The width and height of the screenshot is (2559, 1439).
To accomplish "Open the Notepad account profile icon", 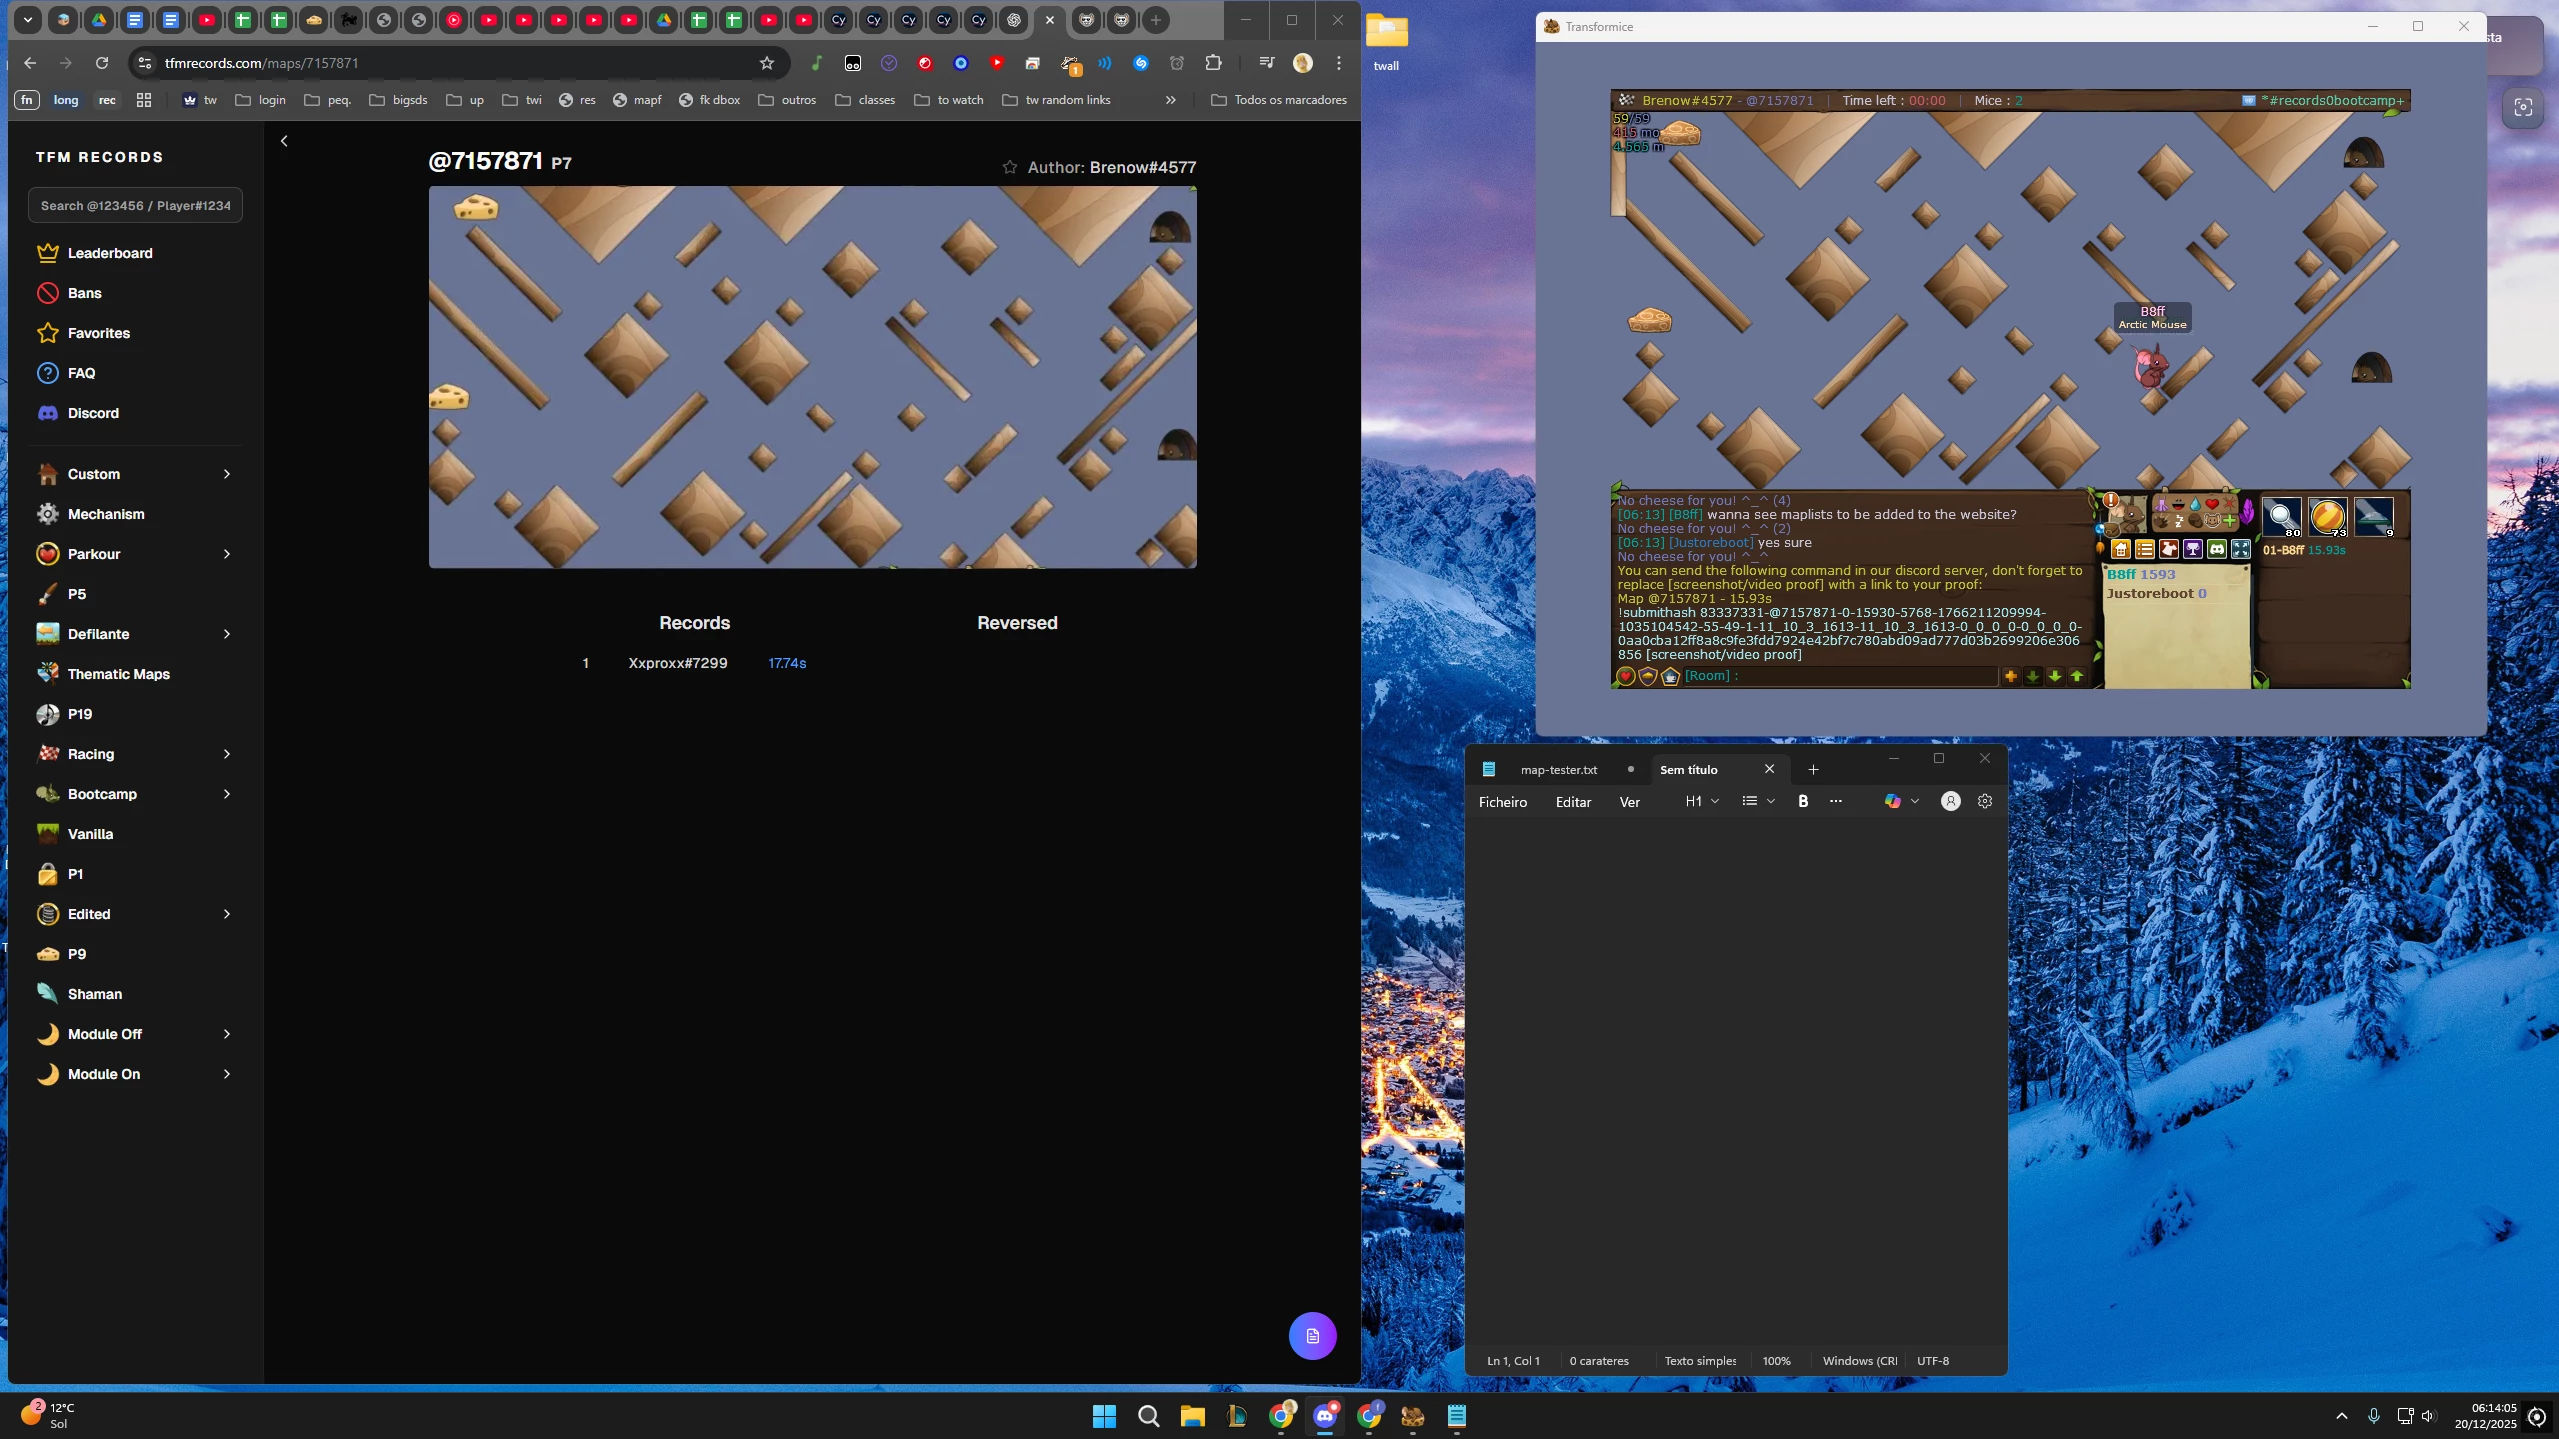I will tap(1950, 801).
